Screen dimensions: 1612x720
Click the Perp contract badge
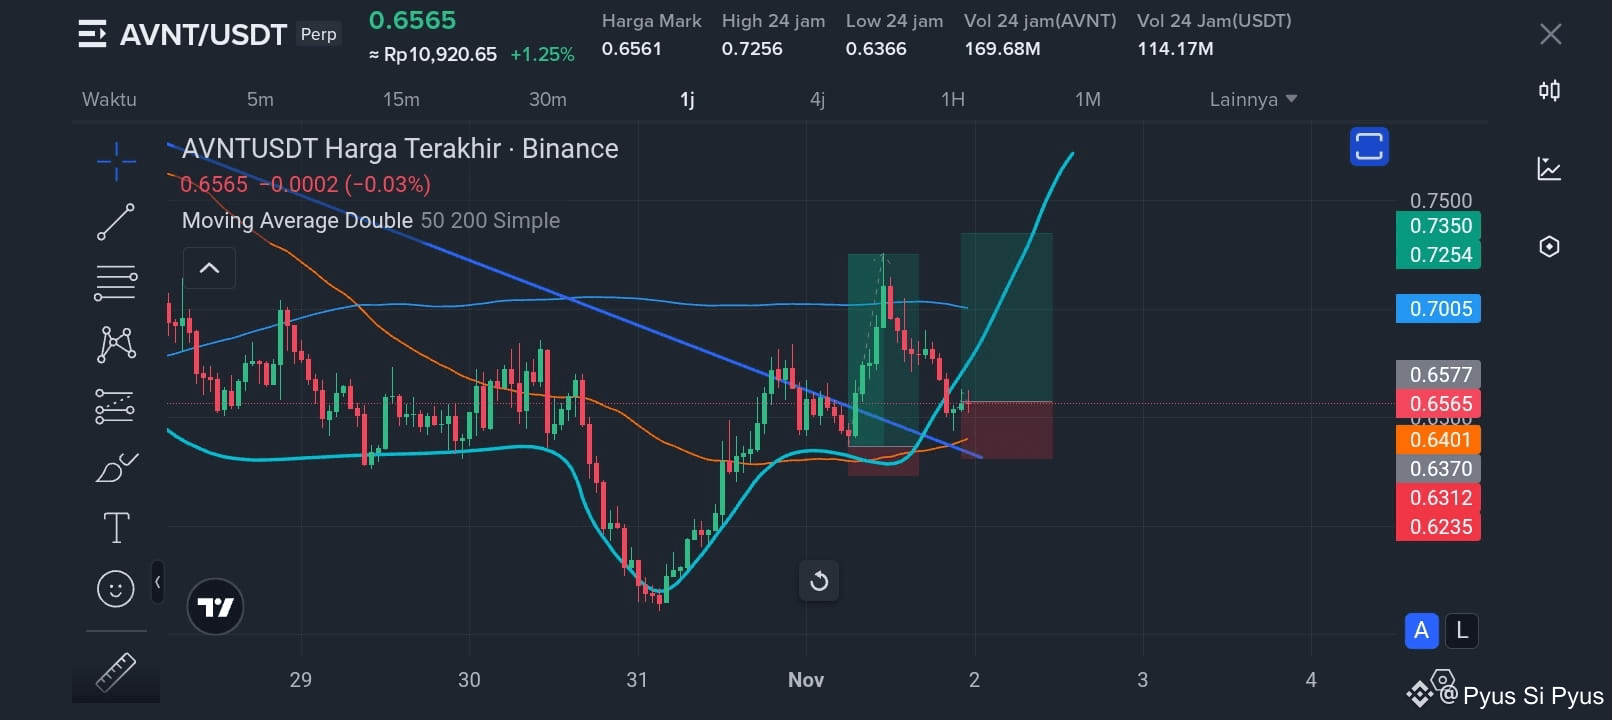coord(319,34)
